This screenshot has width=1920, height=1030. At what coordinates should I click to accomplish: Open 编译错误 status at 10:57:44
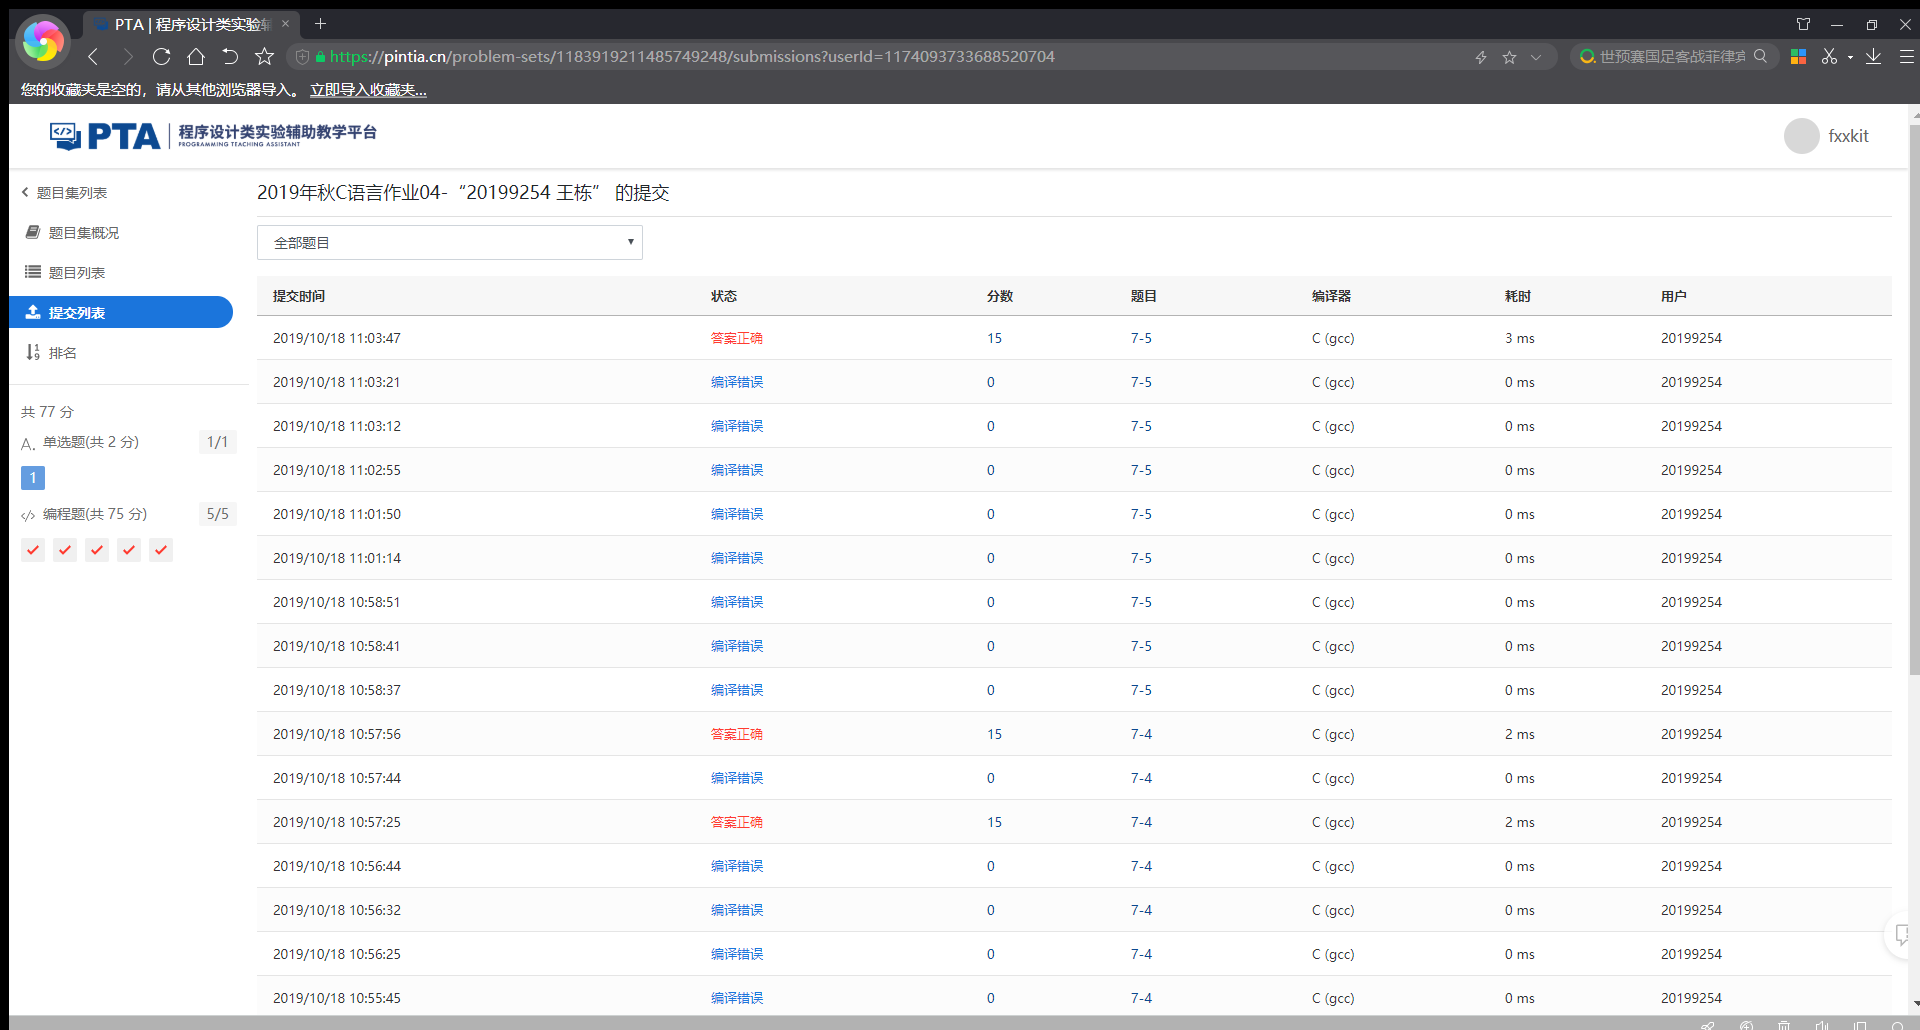click(736, 778)
